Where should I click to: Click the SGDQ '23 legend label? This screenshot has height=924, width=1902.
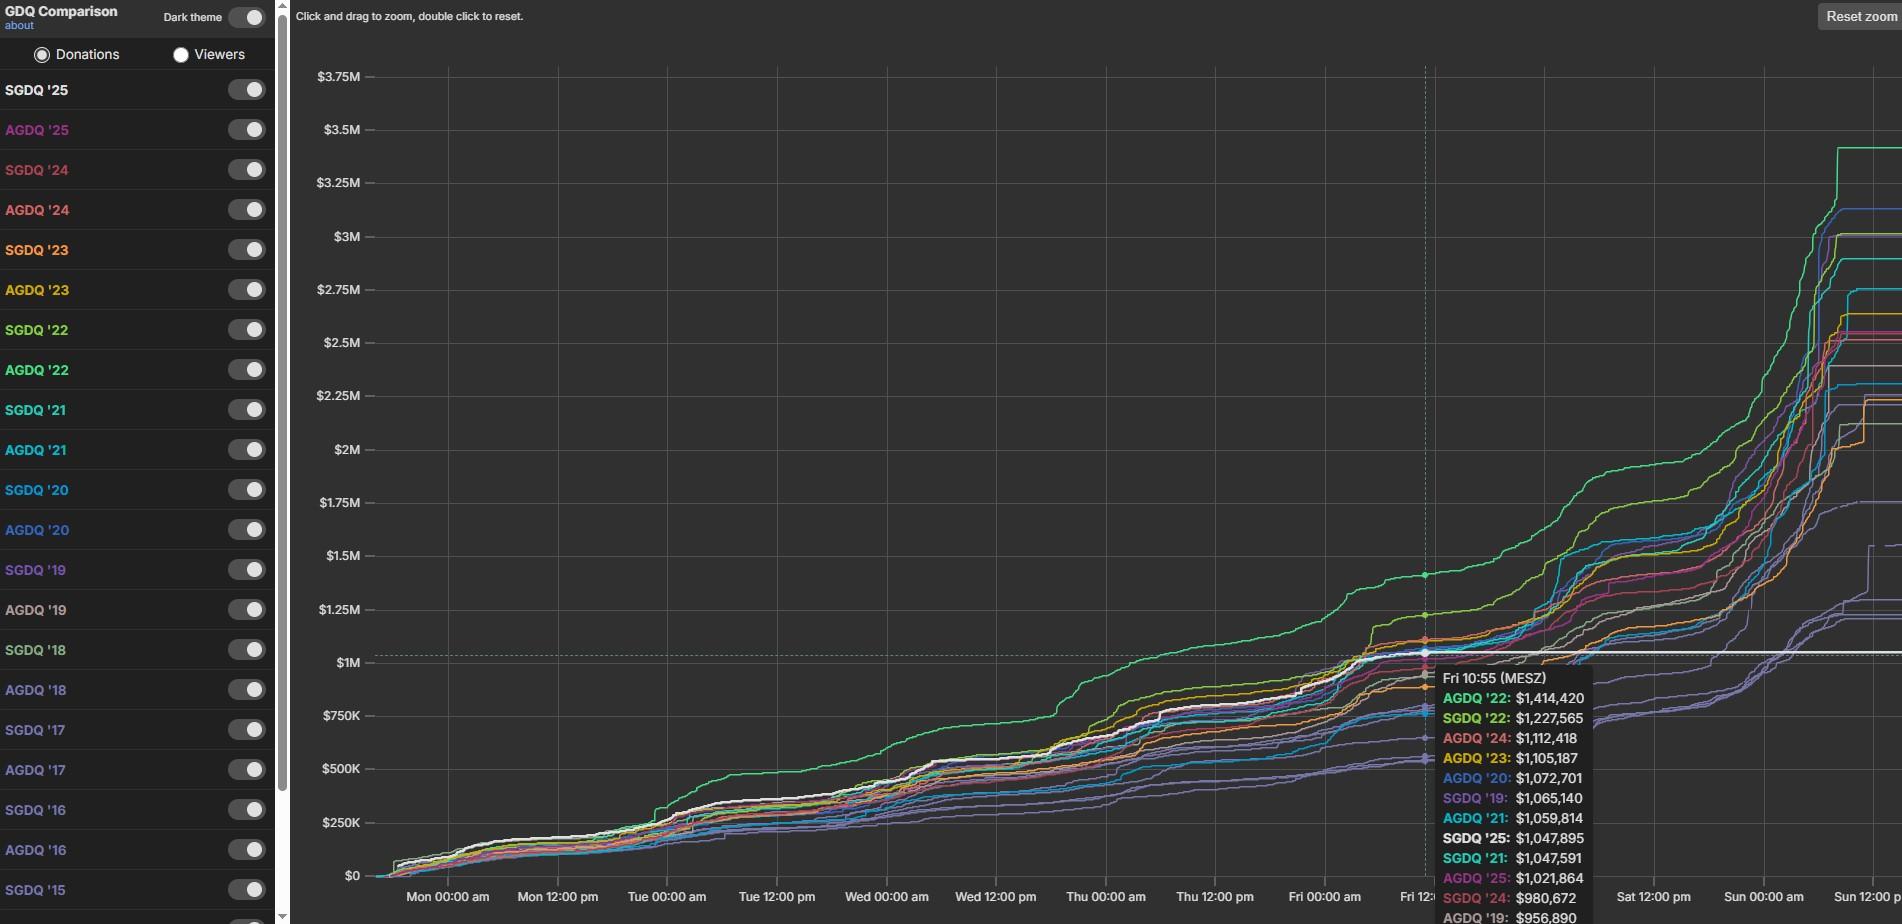(37, 250)
